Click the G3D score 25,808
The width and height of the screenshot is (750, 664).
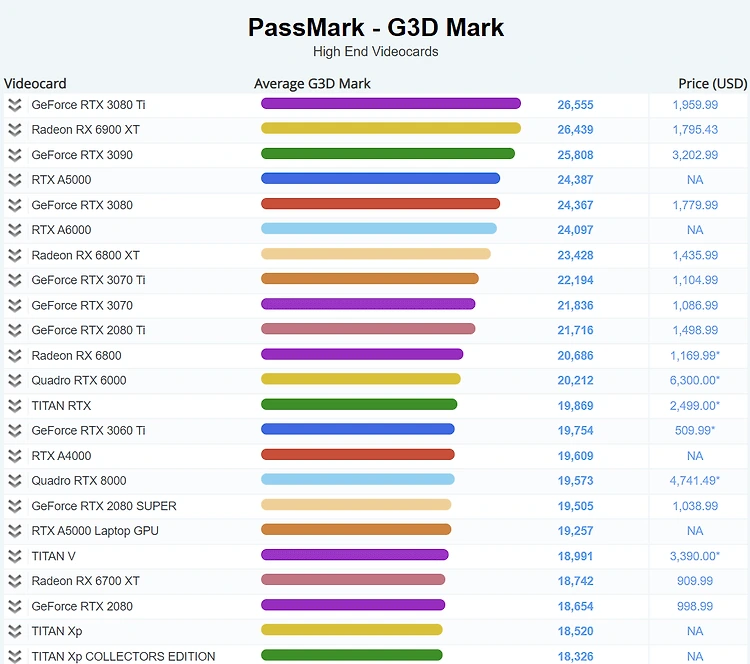tap(575, 155)
